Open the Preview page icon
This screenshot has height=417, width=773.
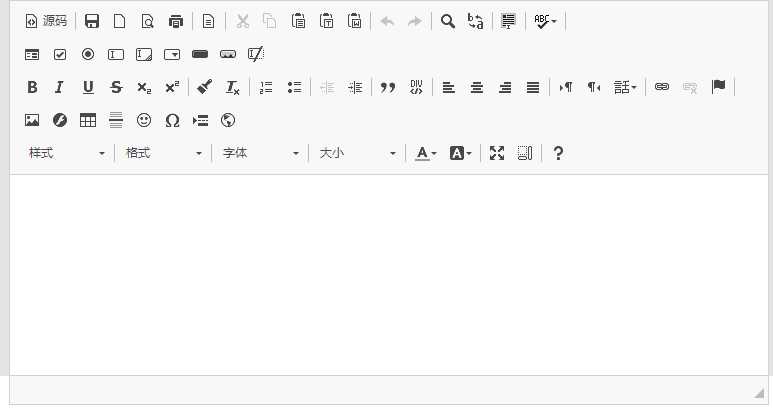(x=147, y=21)
